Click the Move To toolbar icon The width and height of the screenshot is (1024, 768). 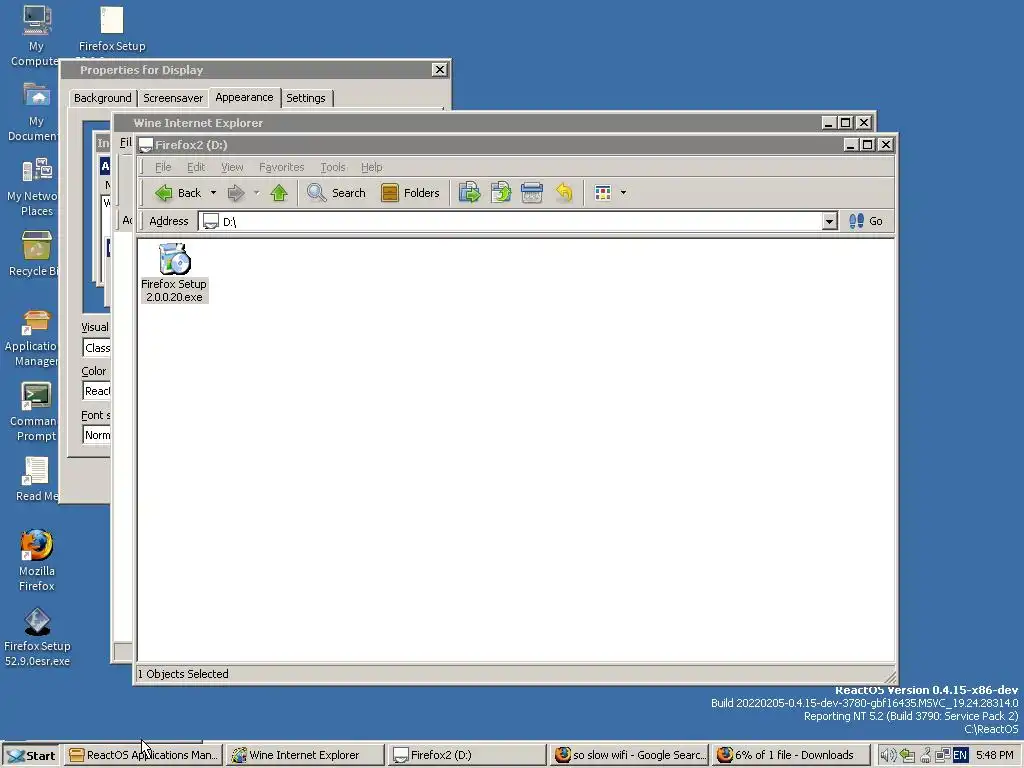(x=469, y=193)
